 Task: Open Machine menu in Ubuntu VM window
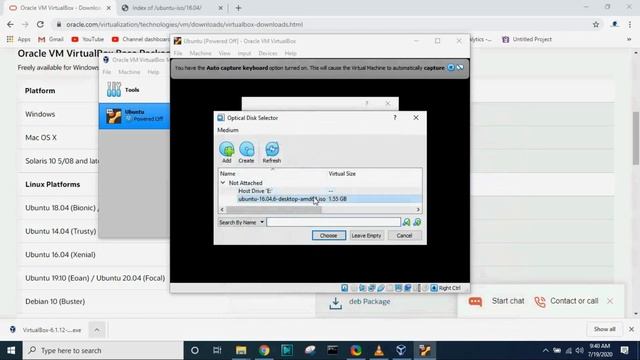pyautogui.click(x=200, y=53)
